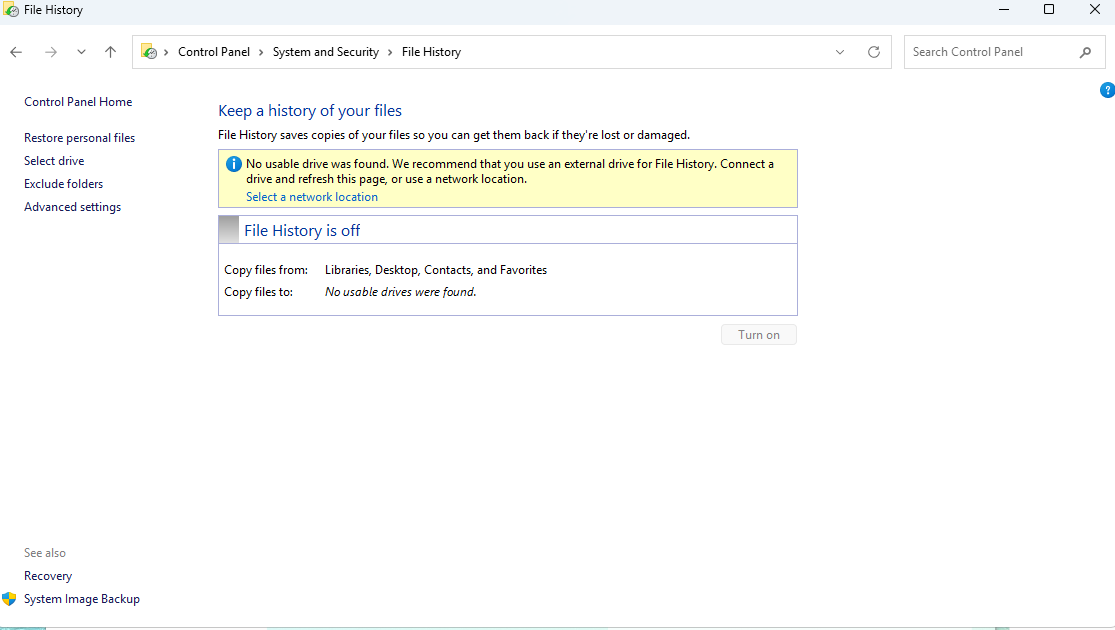Image resolution: width=1115 pixels, height=630 pixels.
Task: Click Restore personal files
Action: (79, 137)
